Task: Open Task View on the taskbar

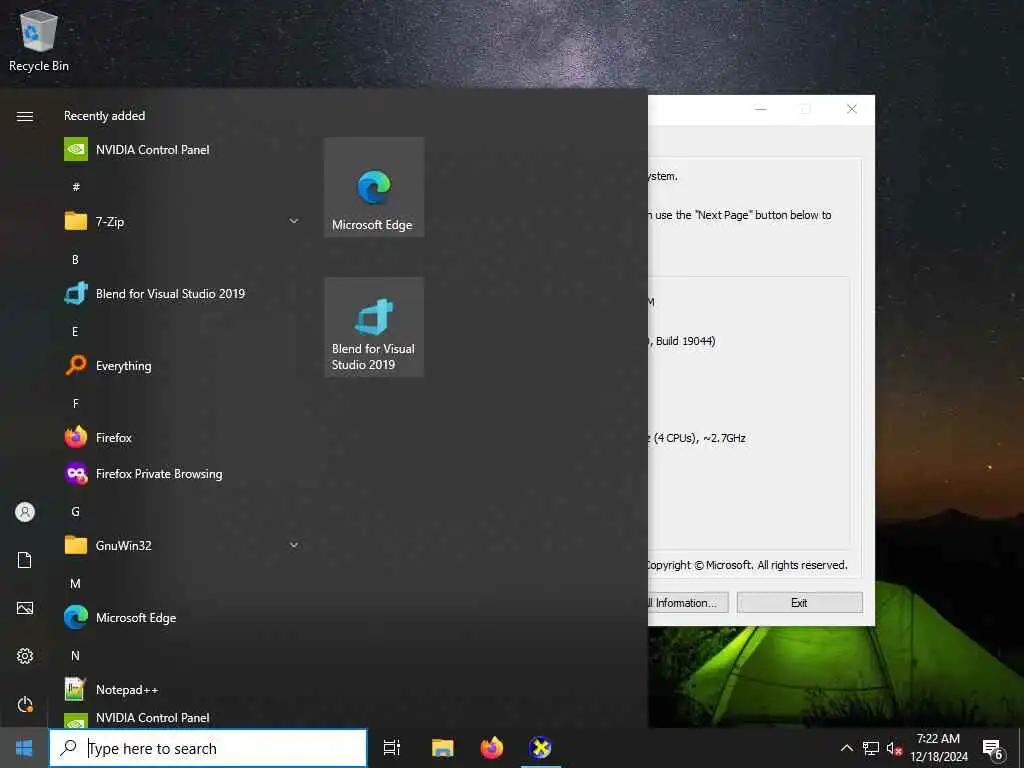Action: pyautogui.click(x=392, y=748)
